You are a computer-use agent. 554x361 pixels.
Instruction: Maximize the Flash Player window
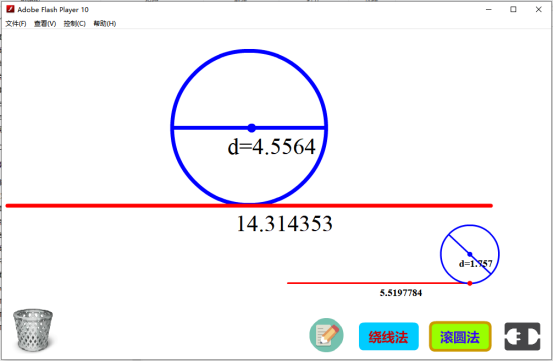513,10
